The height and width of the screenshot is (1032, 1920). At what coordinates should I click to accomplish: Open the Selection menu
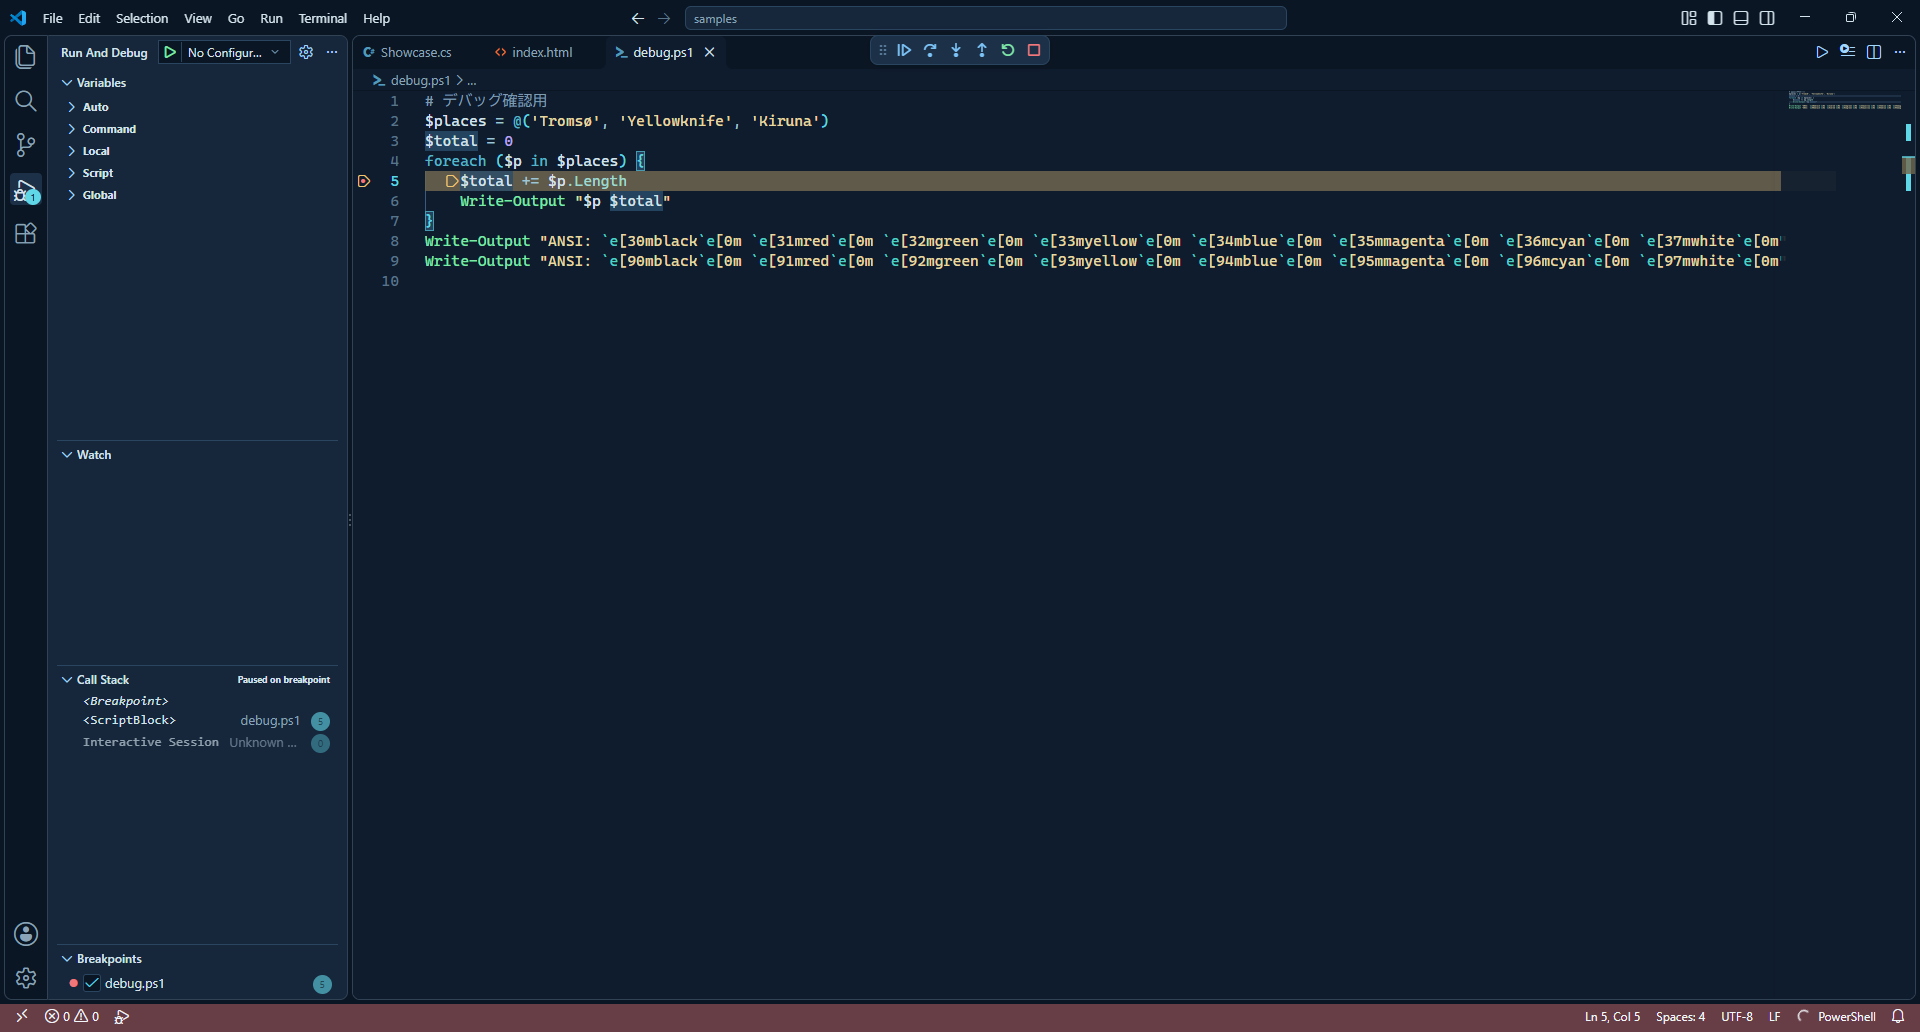pyautogui.click(x=142, y=18)
